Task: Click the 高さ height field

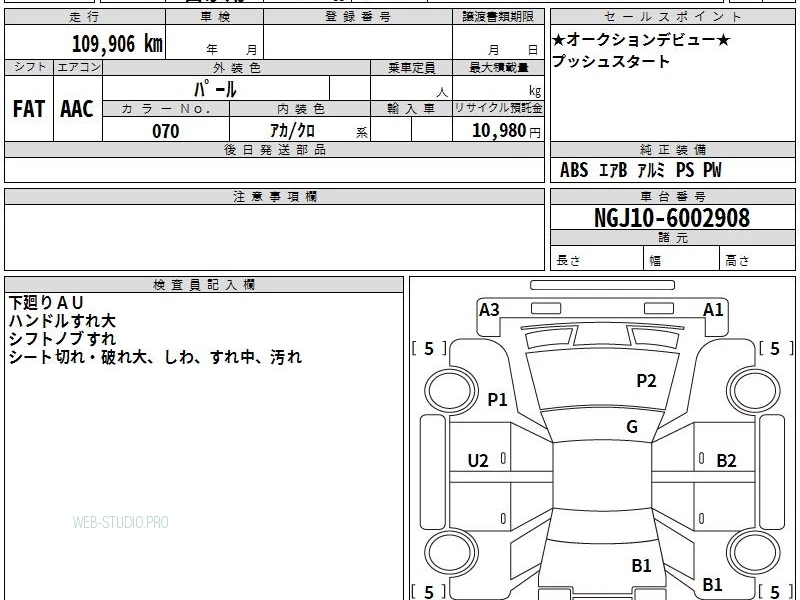Action: (758, 258)
